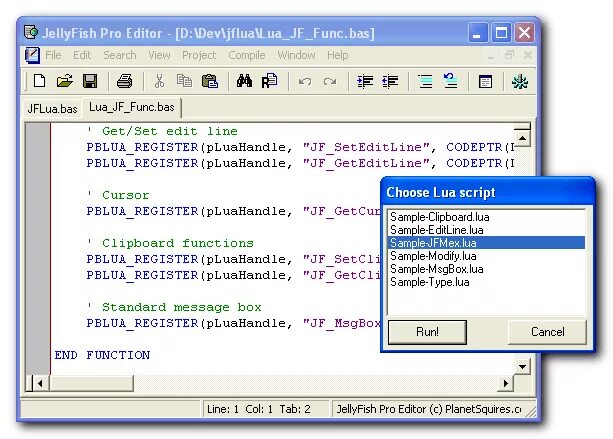Click the "JF_SetEditLine" string in the code
The height and width of the screenshot is (439, 613).
[x=366, y=147]
